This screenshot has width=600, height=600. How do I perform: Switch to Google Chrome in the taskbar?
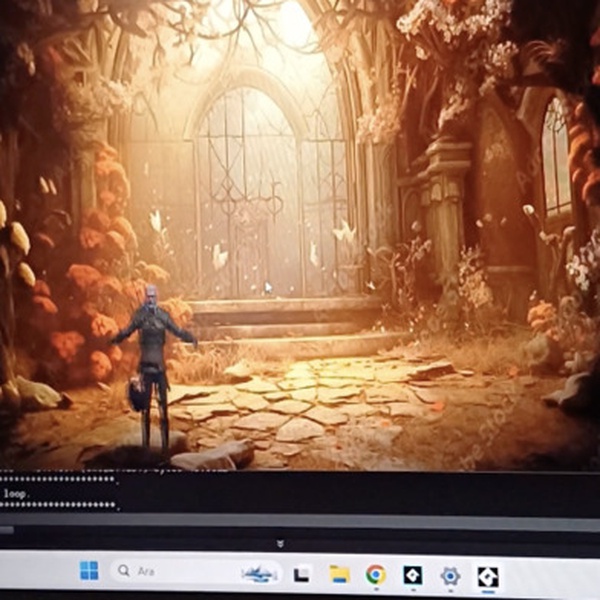(376, 575)
